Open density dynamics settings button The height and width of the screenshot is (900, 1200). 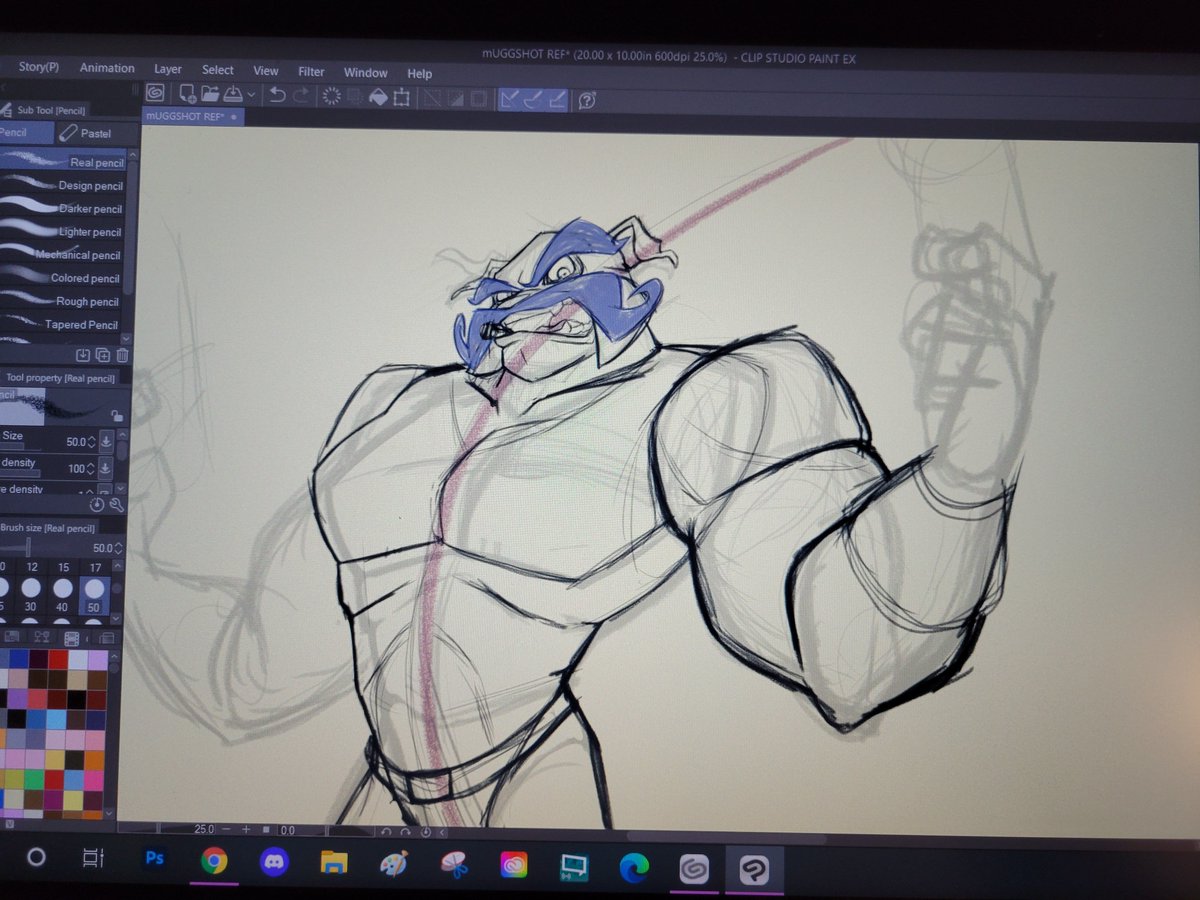pyautogui.click(x=106, y=468)
